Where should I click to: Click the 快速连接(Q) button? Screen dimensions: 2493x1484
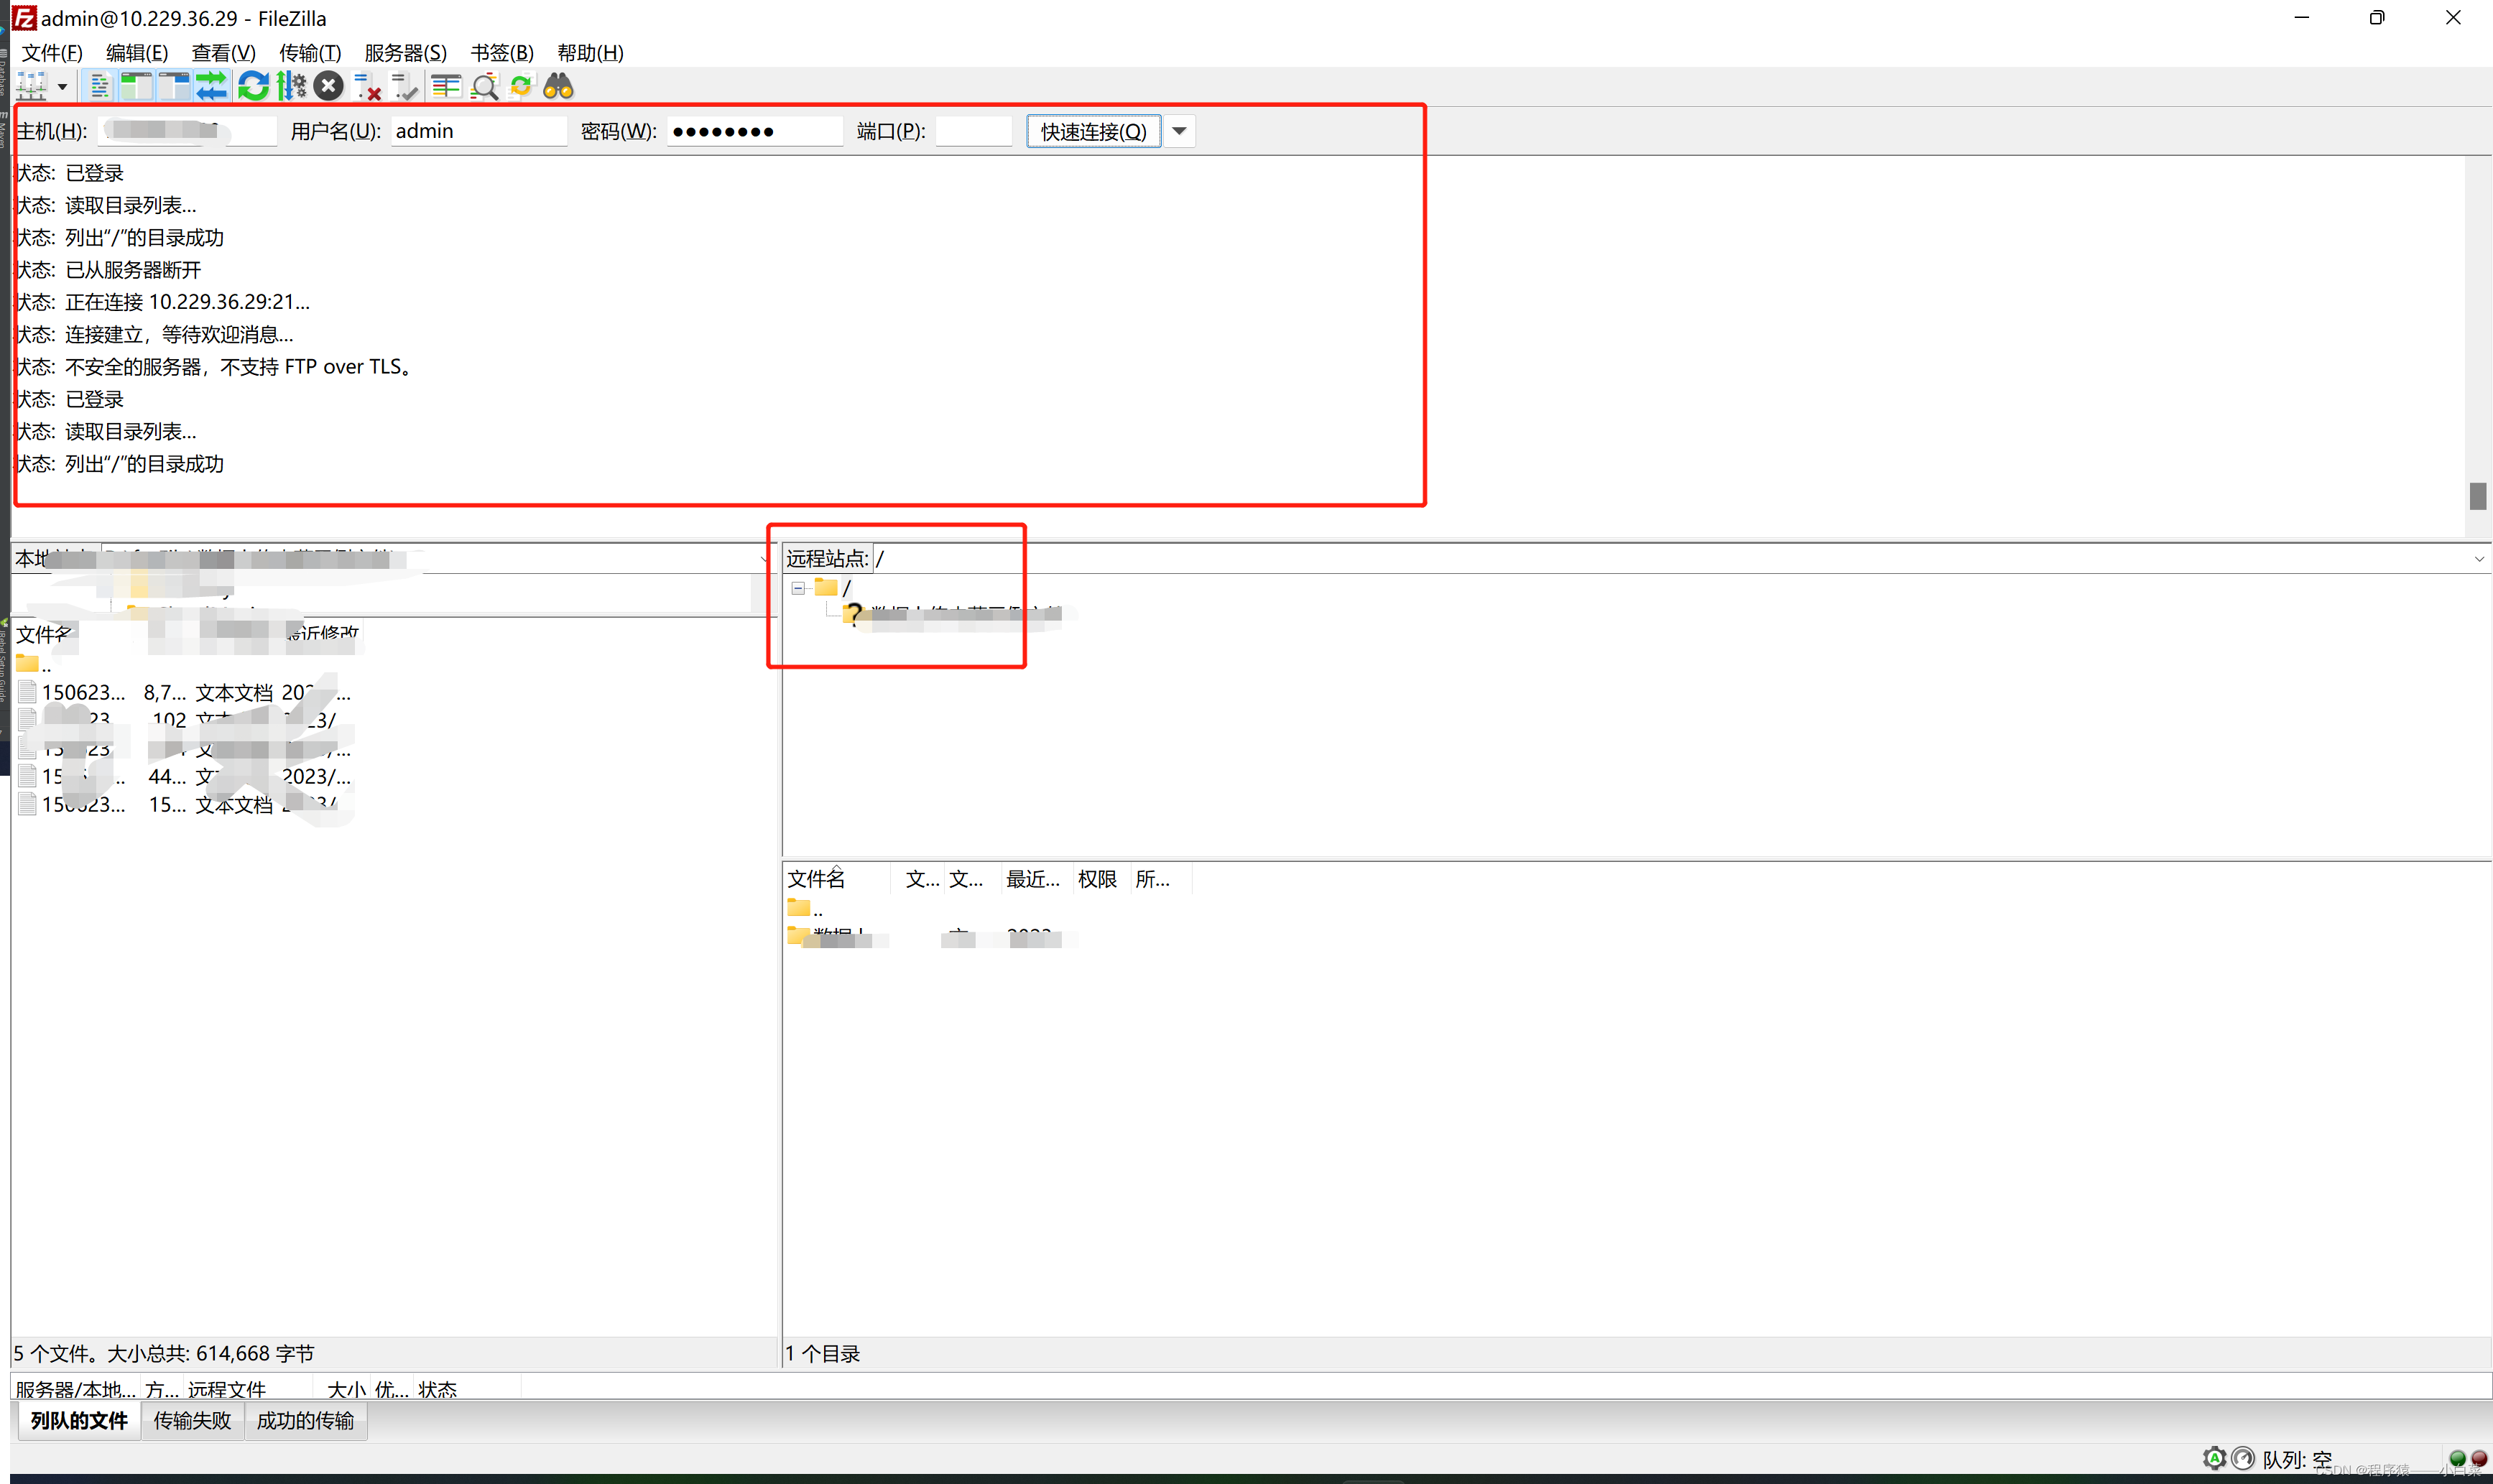point(1093,132)
